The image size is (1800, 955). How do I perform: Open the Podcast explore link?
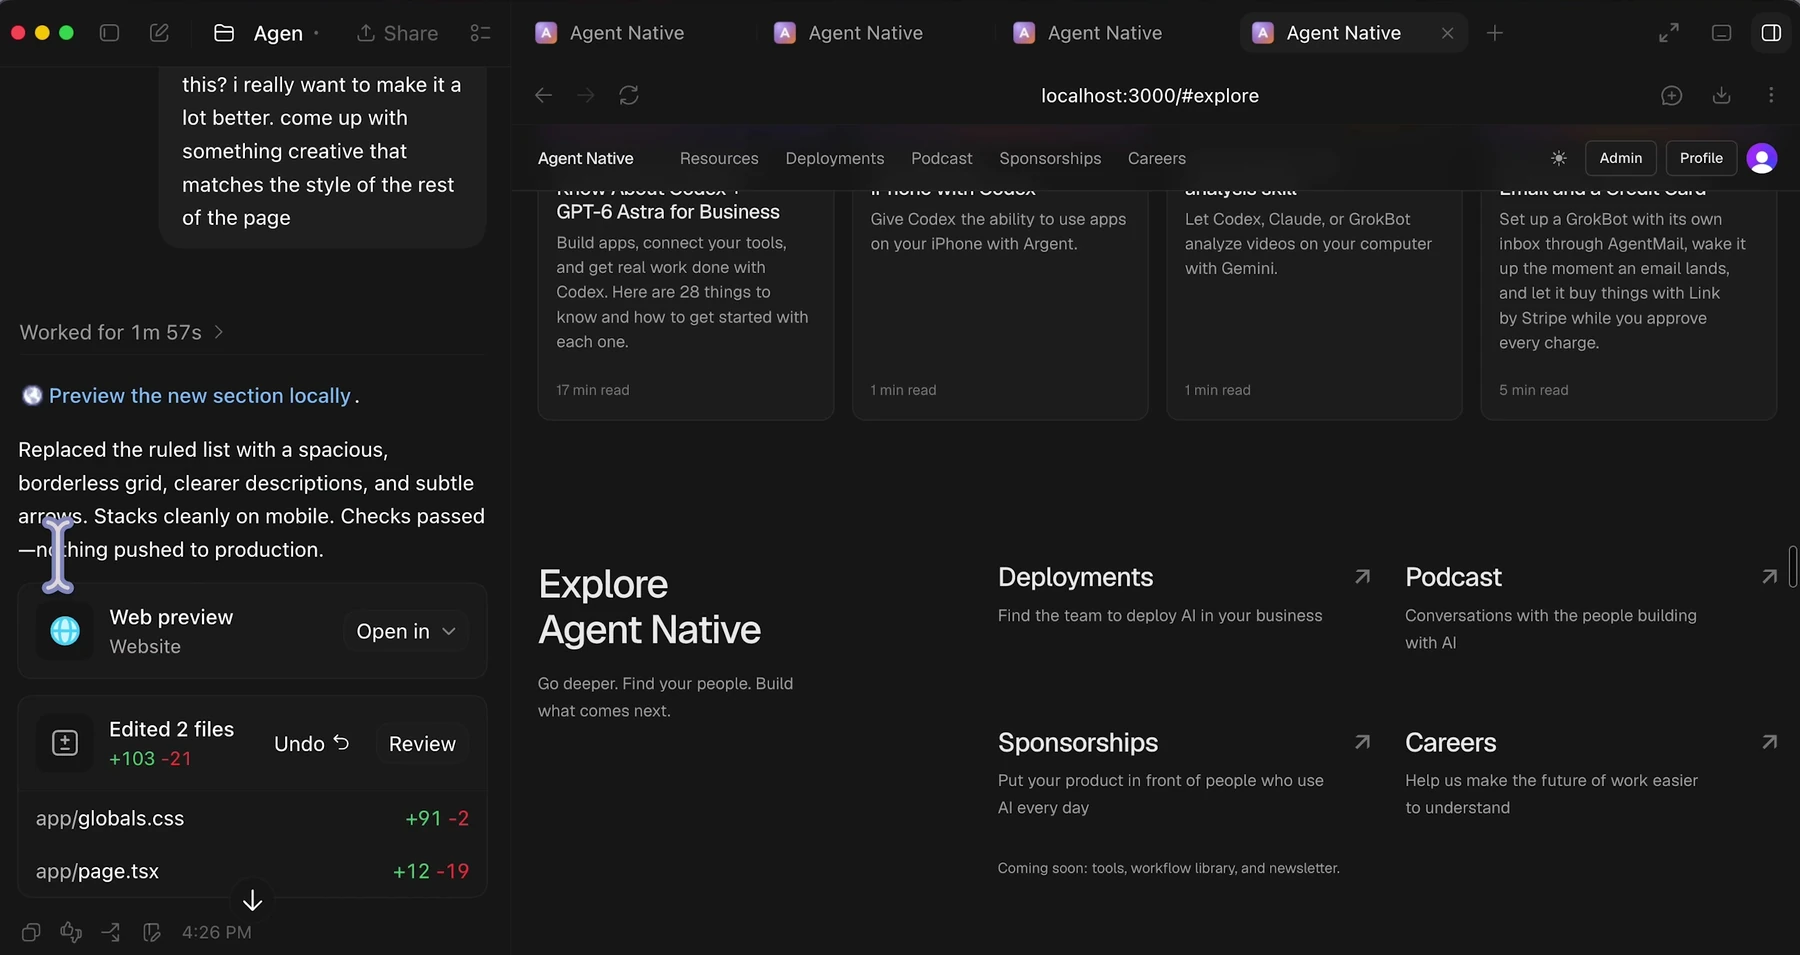1453,577
